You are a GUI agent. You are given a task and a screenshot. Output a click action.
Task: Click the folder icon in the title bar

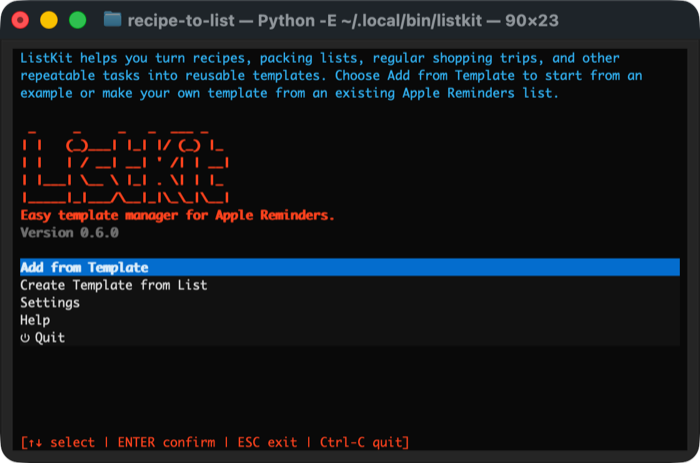[x=112, y=20]
